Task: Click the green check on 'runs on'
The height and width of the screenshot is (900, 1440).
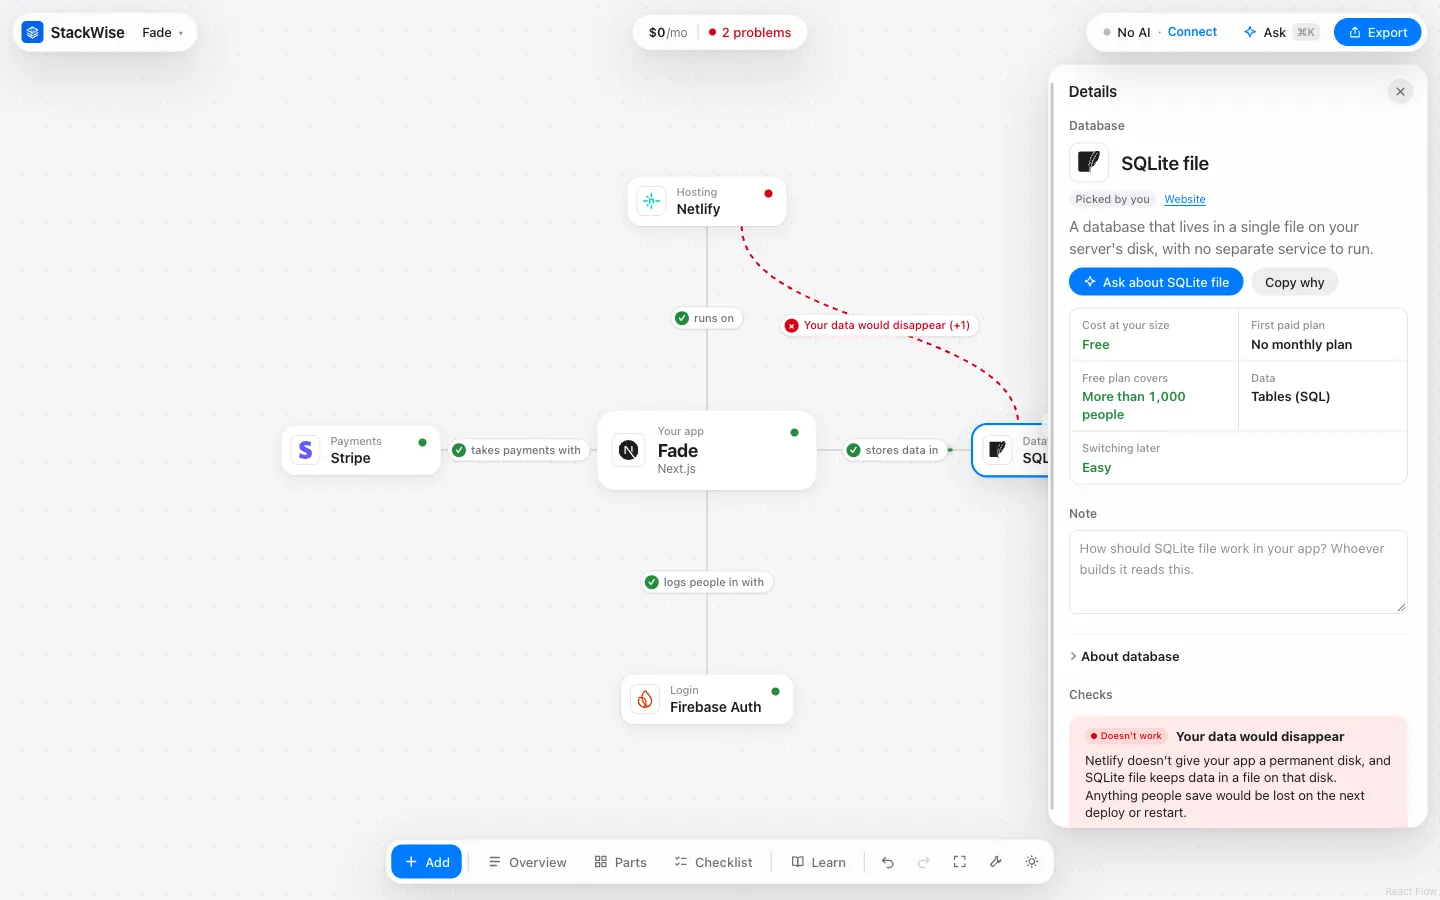Action: (682, 318)
